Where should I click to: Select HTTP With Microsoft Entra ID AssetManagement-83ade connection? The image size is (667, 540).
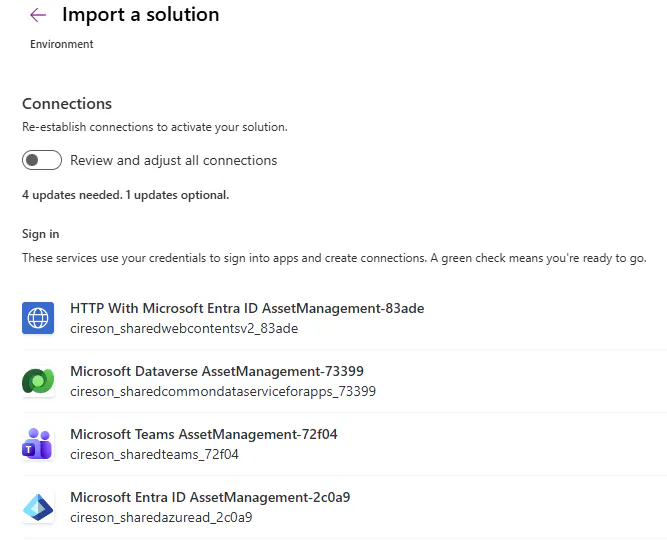click(247, 309)
